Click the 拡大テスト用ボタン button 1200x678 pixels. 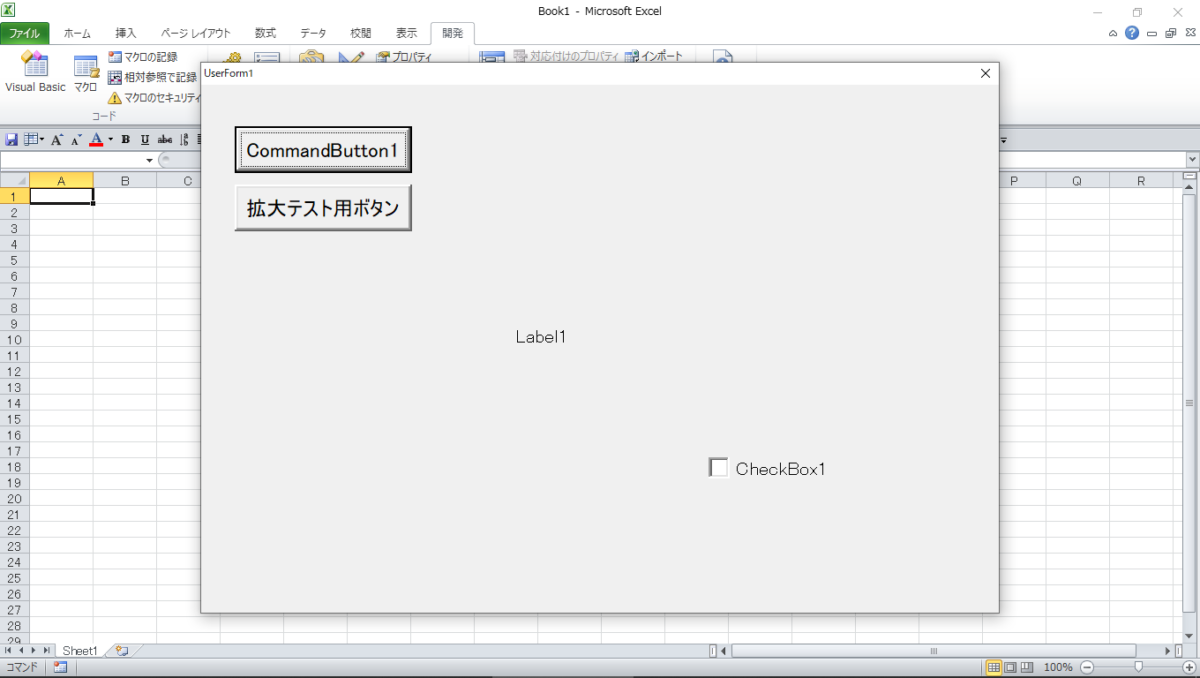click(x=323, y=208)
